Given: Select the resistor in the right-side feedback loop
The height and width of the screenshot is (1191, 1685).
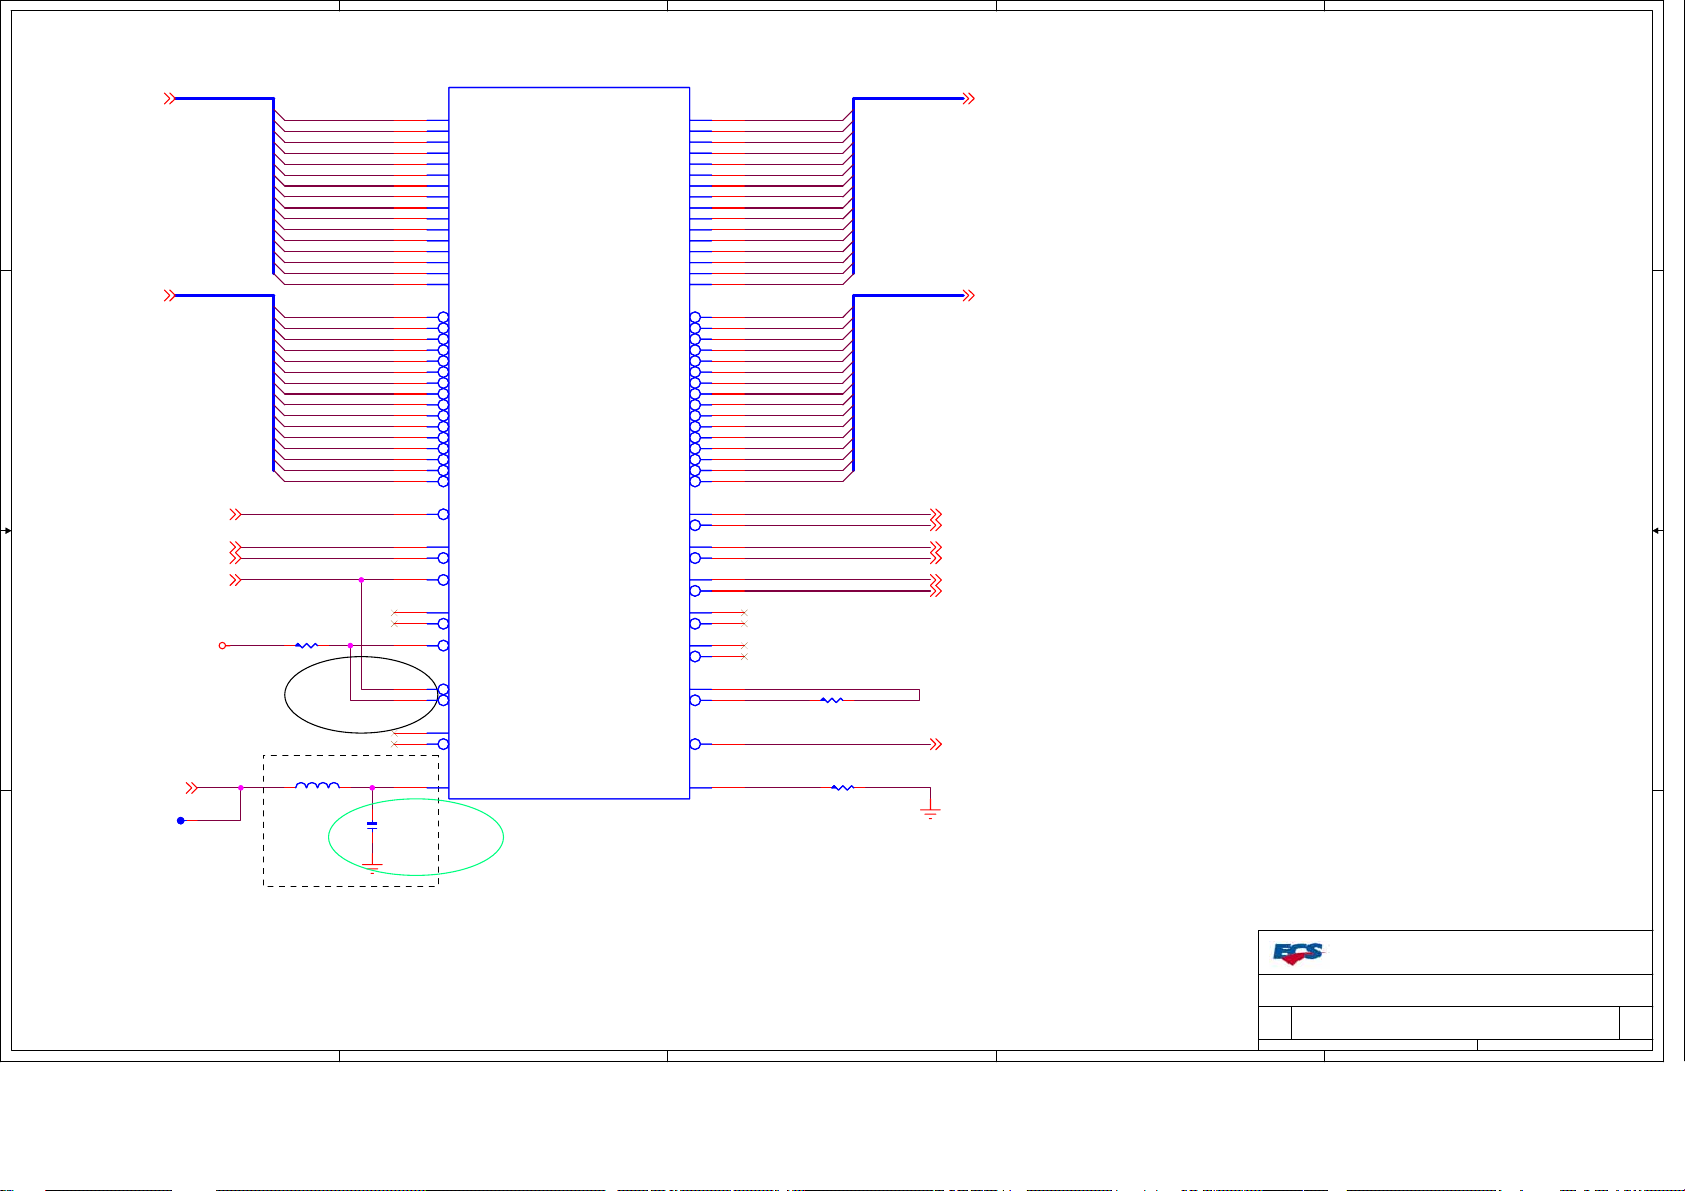Looking at the screenshot, I should 832,700.
